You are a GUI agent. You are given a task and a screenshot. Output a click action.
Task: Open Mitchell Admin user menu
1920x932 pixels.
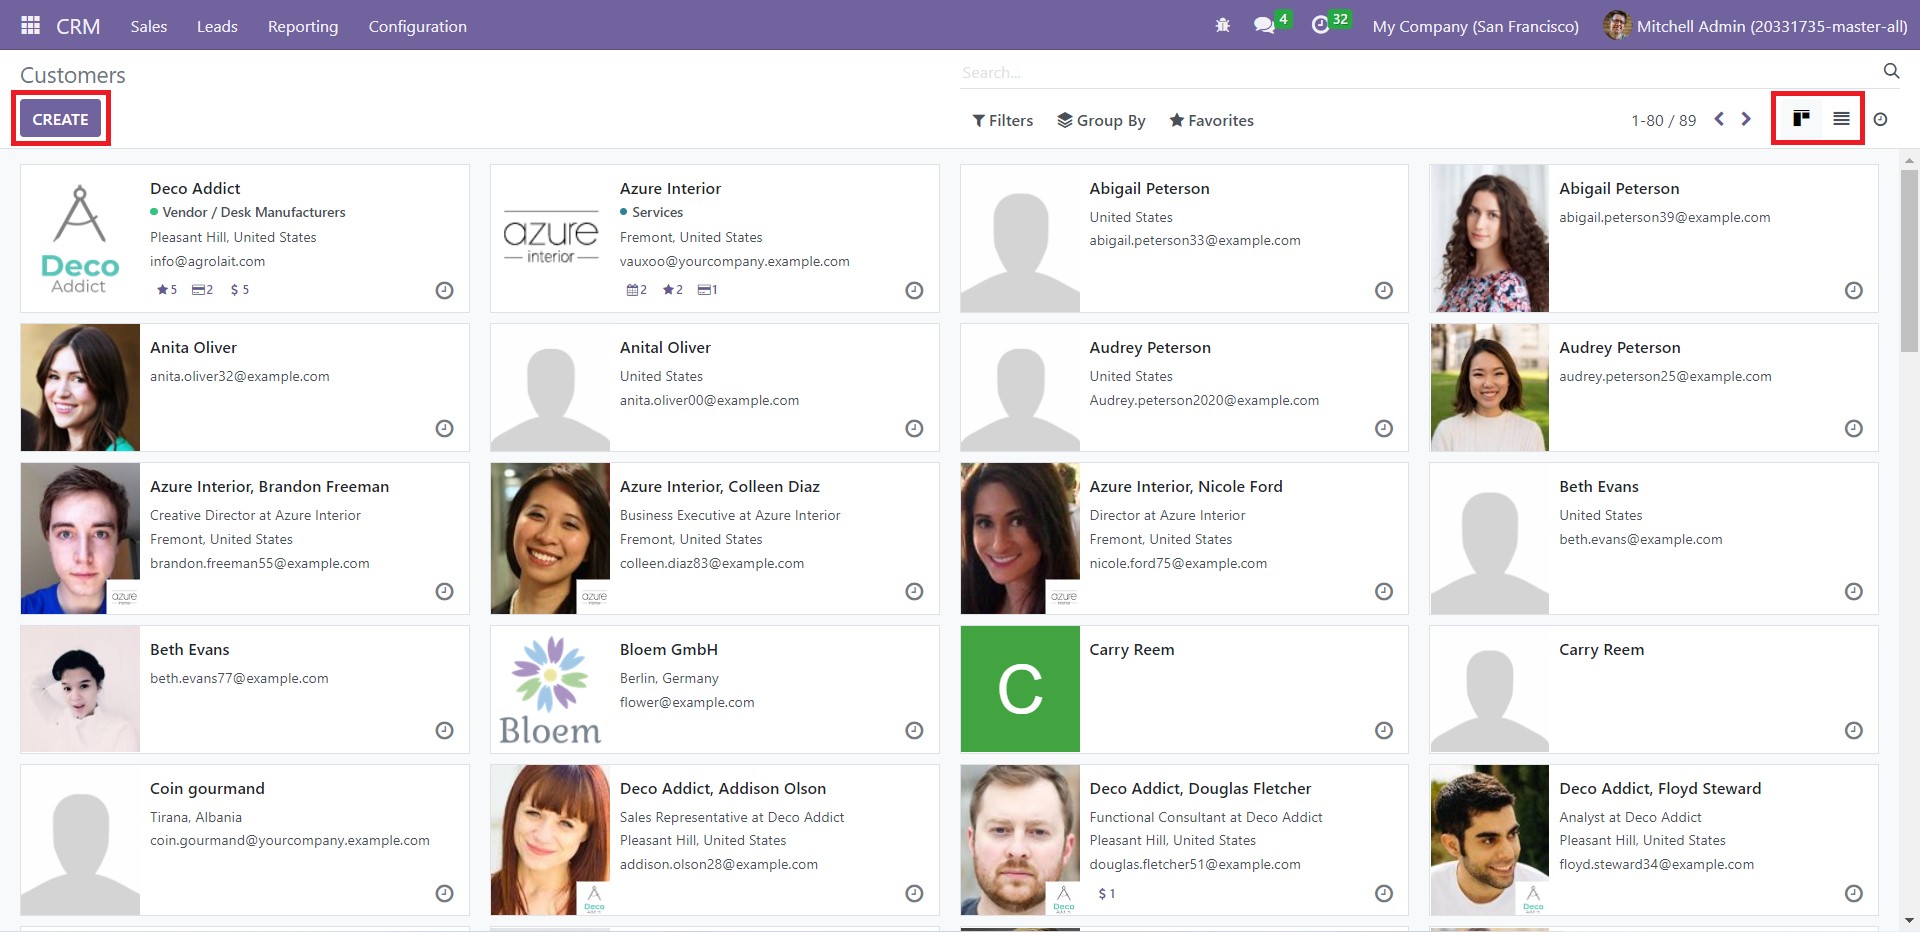[1755, 26]
